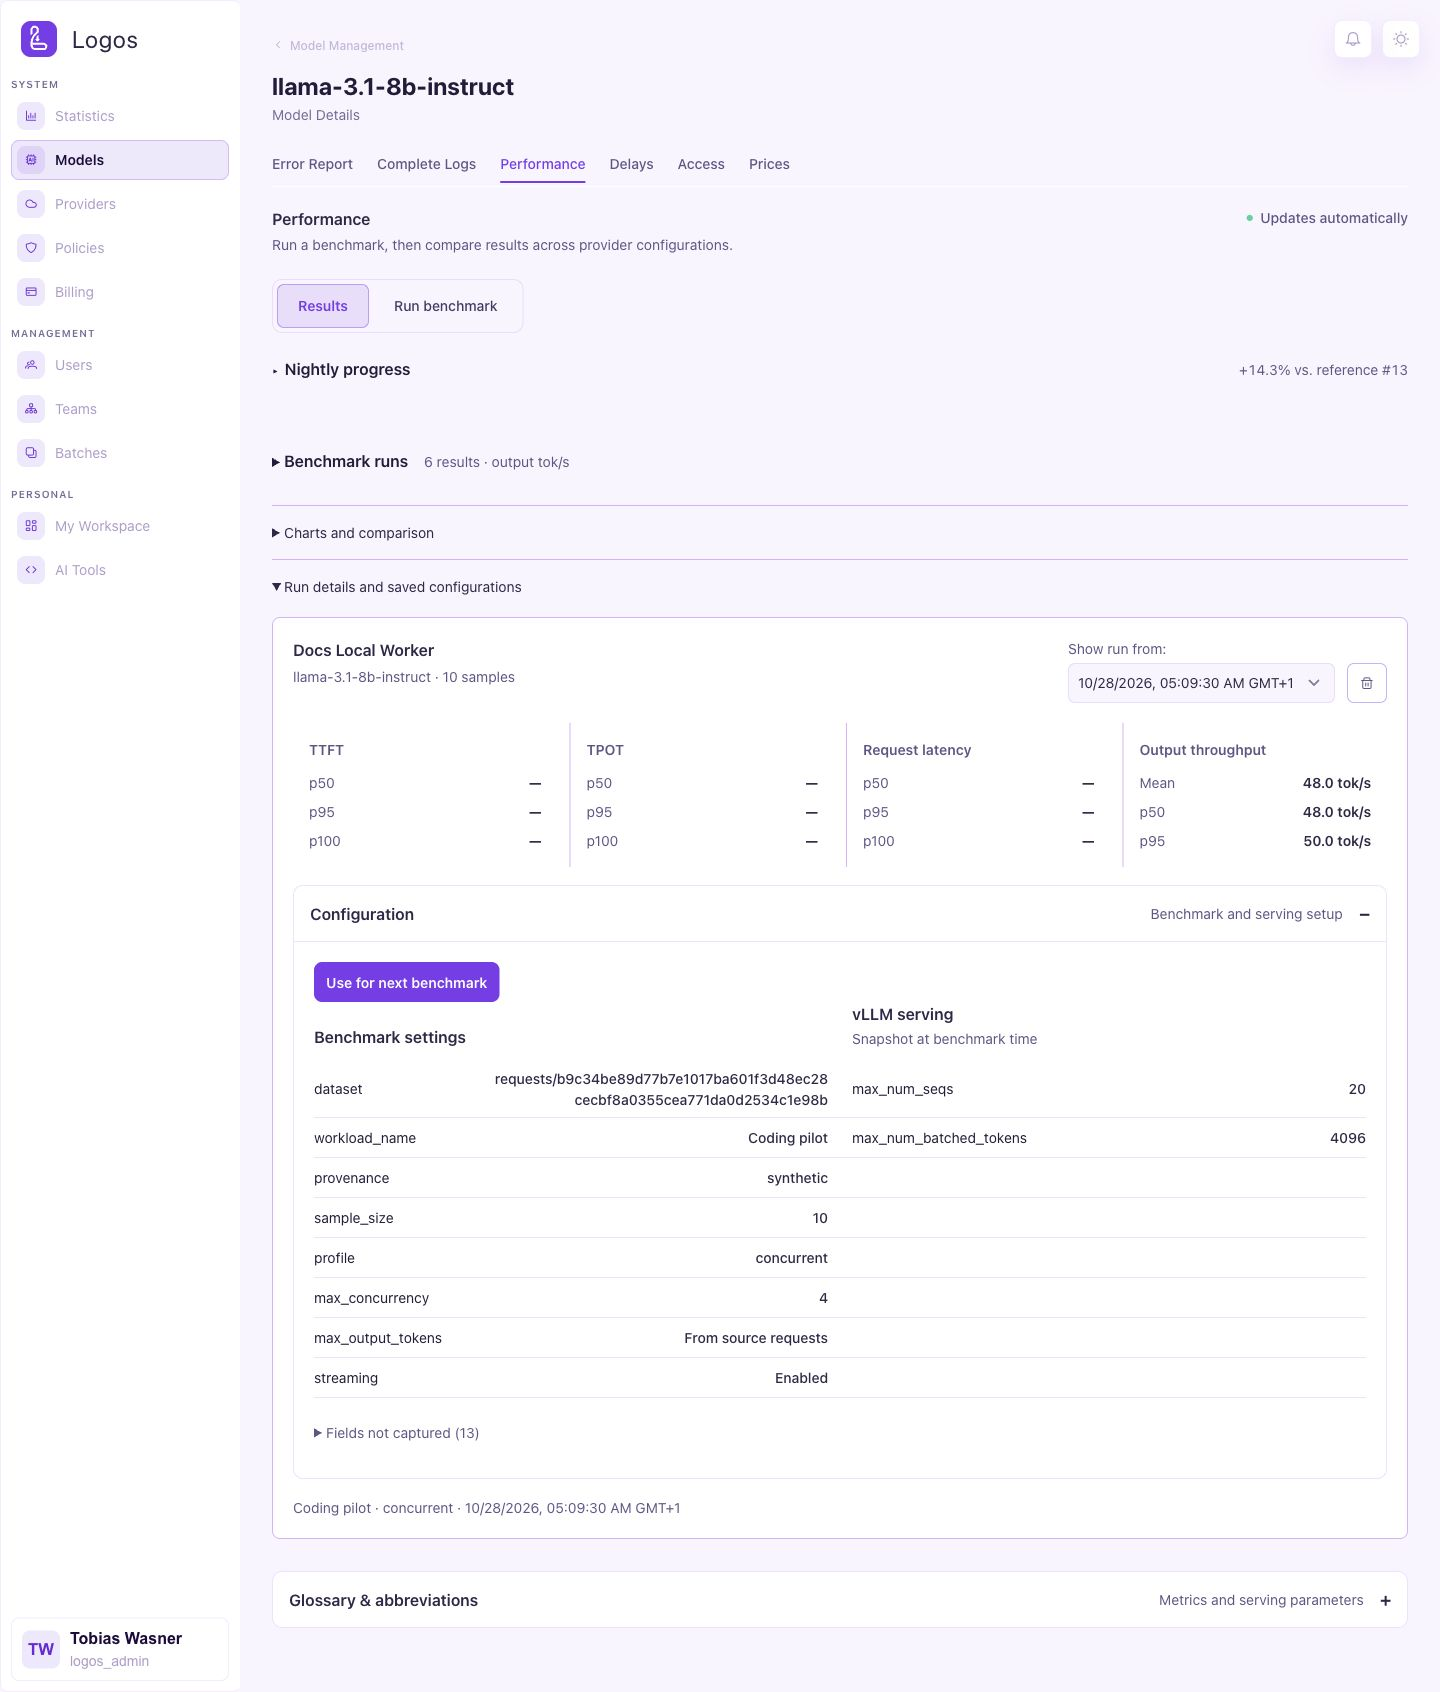Click the Teams hierarchy icon
Image resolution: width=1440 pixels, height=1692 pixels.
[31, 409]
